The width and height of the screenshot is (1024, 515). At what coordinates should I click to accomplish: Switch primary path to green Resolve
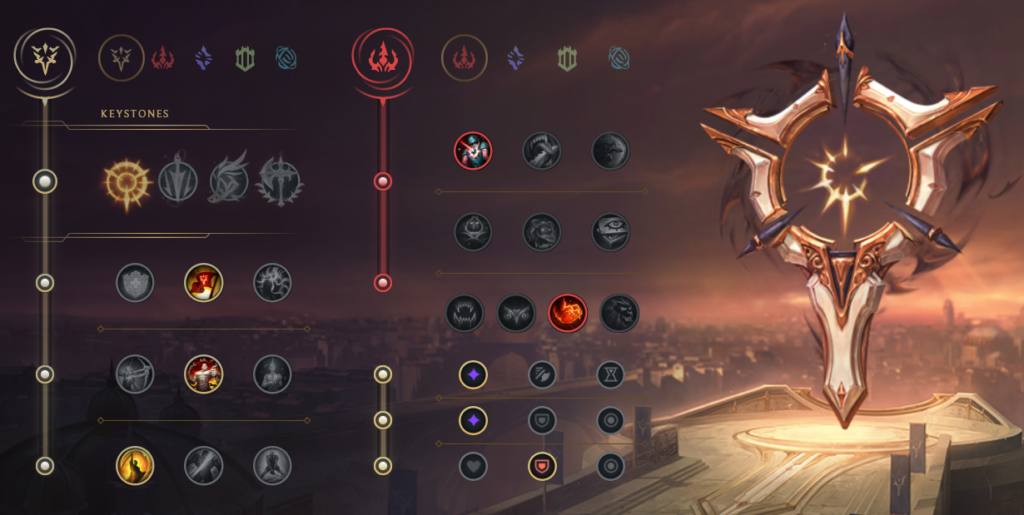tap(245, 59)
